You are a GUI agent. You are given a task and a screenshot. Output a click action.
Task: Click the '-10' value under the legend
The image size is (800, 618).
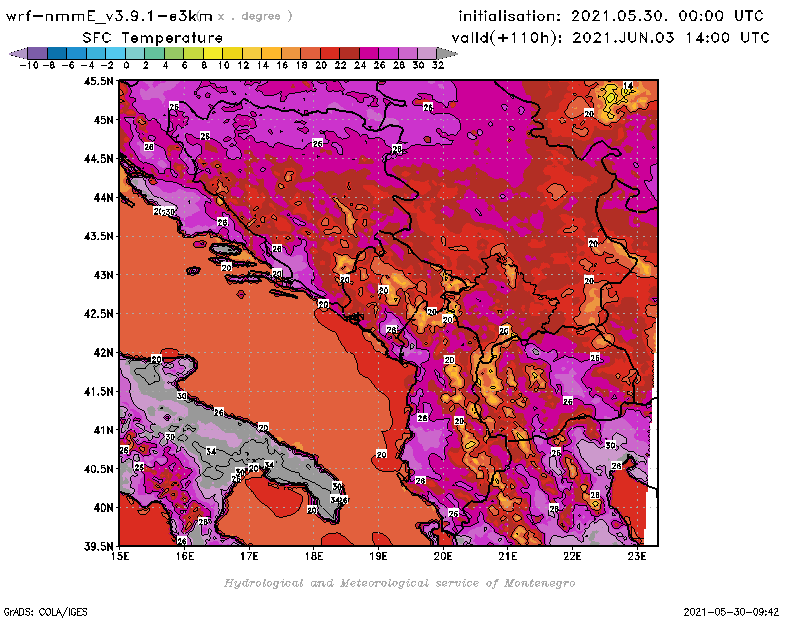pyautogui.click(x=29, y=66)
